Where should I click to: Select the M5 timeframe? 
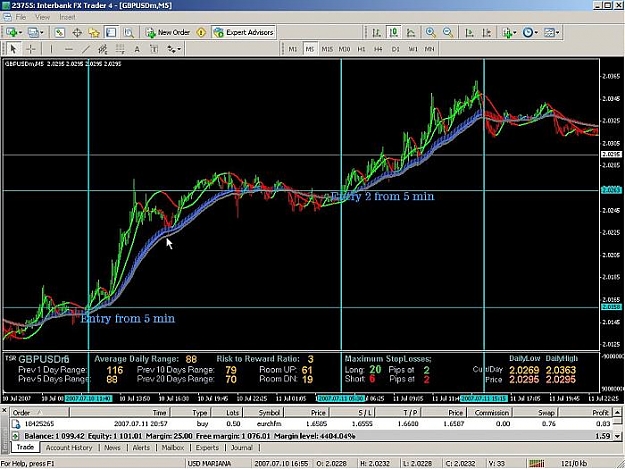pyautogui.click(x=310, y=49)
